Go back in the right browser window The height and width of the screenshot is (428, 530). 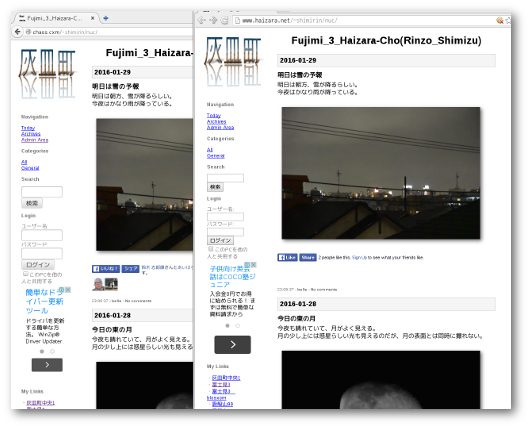pos(201,20)
